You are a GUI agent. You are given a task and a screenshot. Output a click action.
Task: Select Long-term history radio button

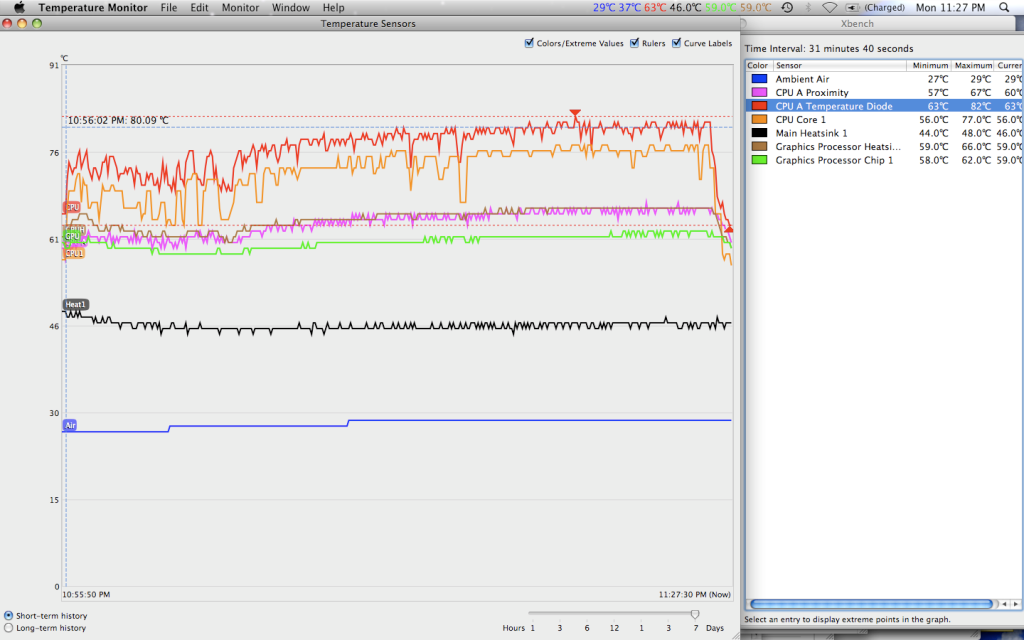[9, 628]
